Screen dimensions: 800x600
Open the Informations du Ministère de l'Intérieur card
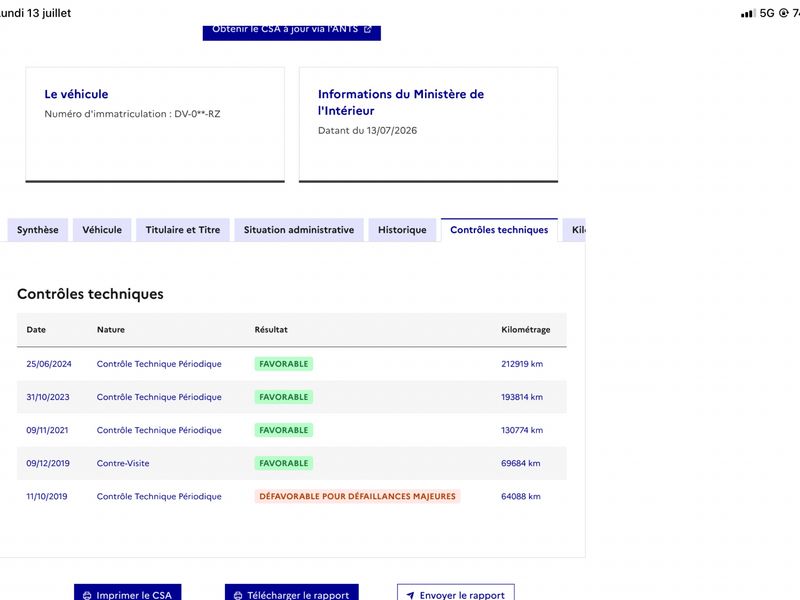(x=429, y=124)
